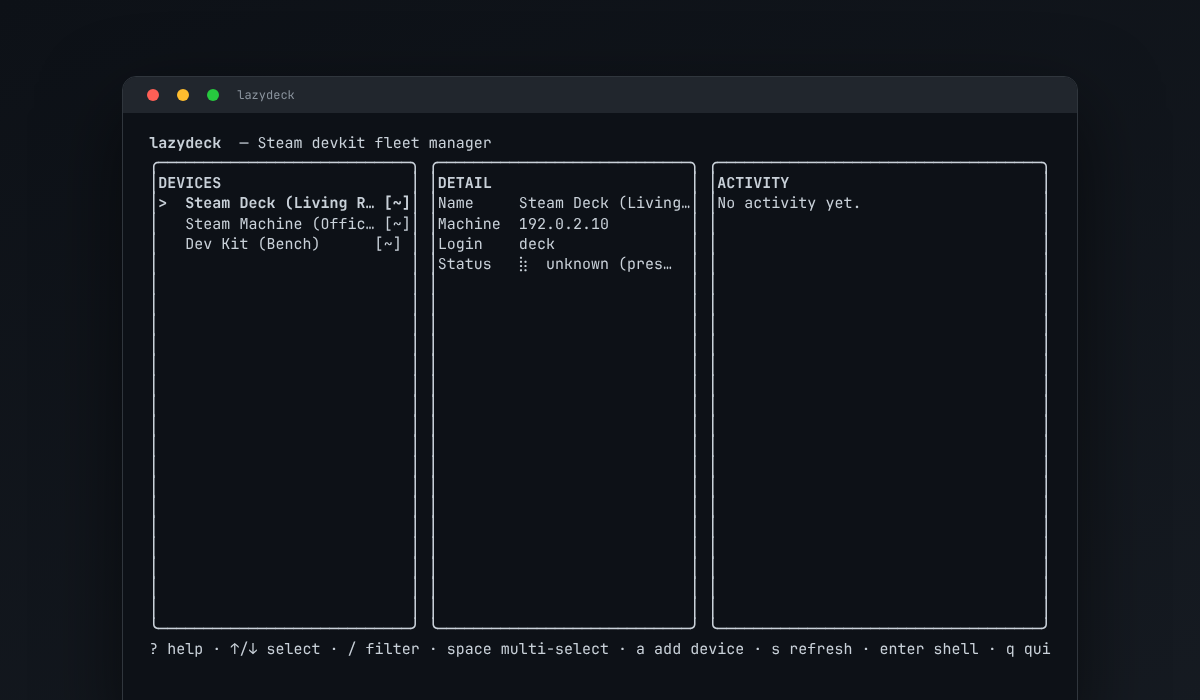The height and width of the screenshot is (700, 1200).
Task: Click the DEVICES panel heading
Action: pos(190,183)
